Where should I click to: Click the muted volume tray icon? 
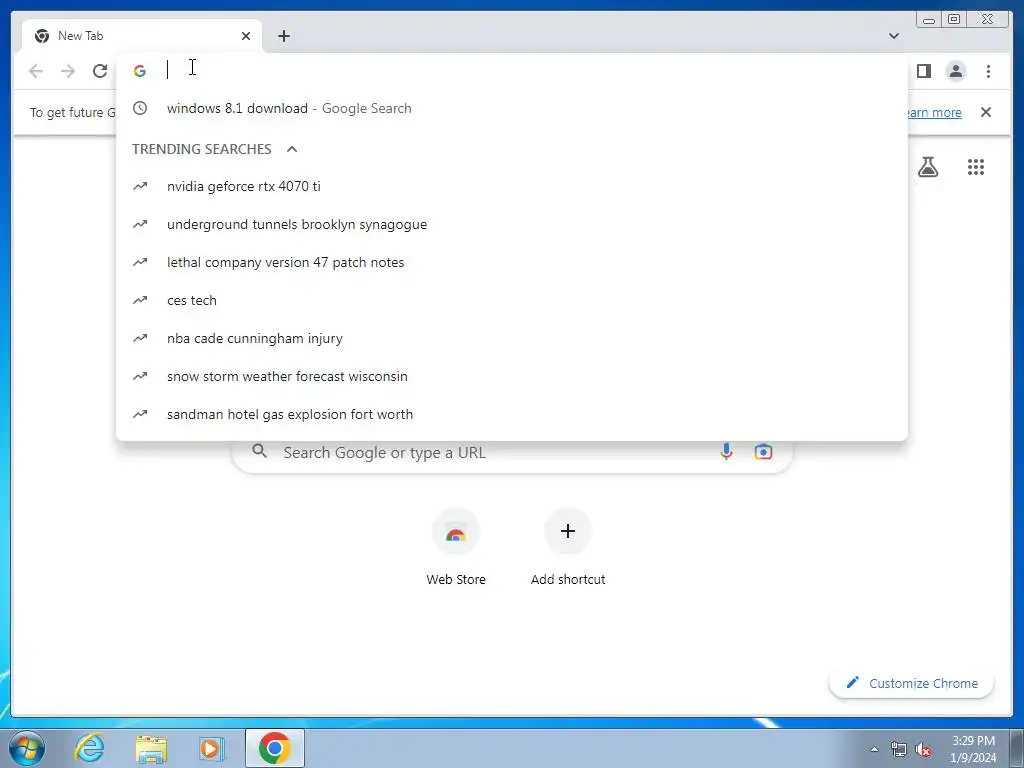[x=923, y=749]
